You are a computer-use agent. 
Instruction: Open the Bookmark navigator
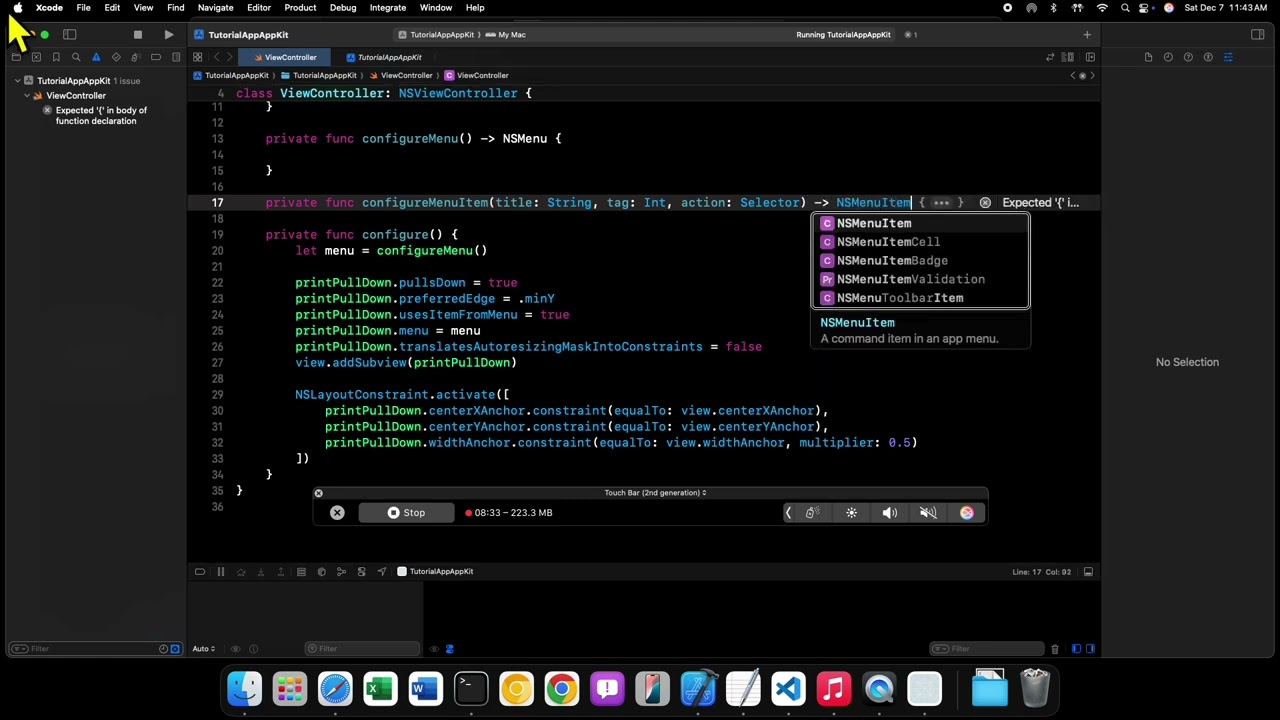[56, 57]
